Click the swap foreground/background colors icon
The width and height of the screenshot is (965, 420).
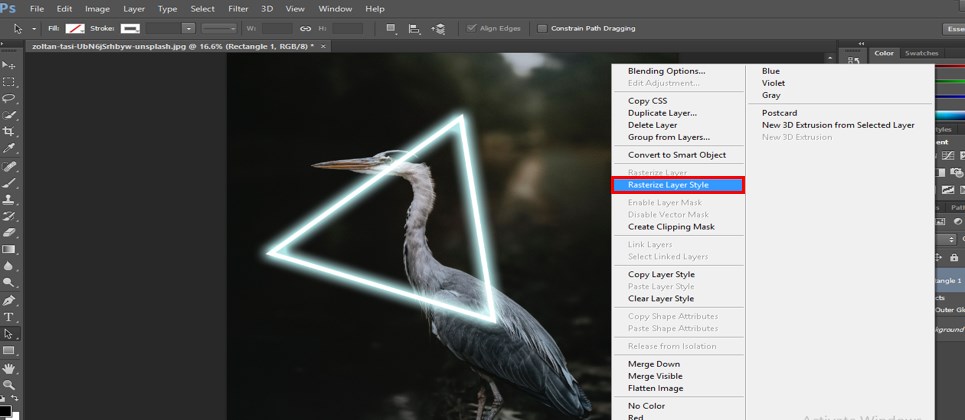[15, 399]
